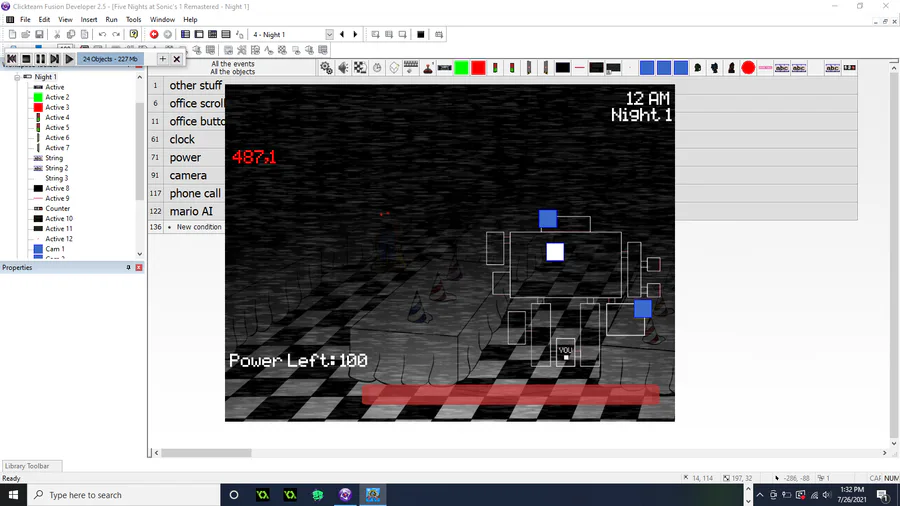The height and width of the screenshot is (506, 900).
Task: Go to previous frame arrow
Action: pyautogui.click(x=342, y=34)
